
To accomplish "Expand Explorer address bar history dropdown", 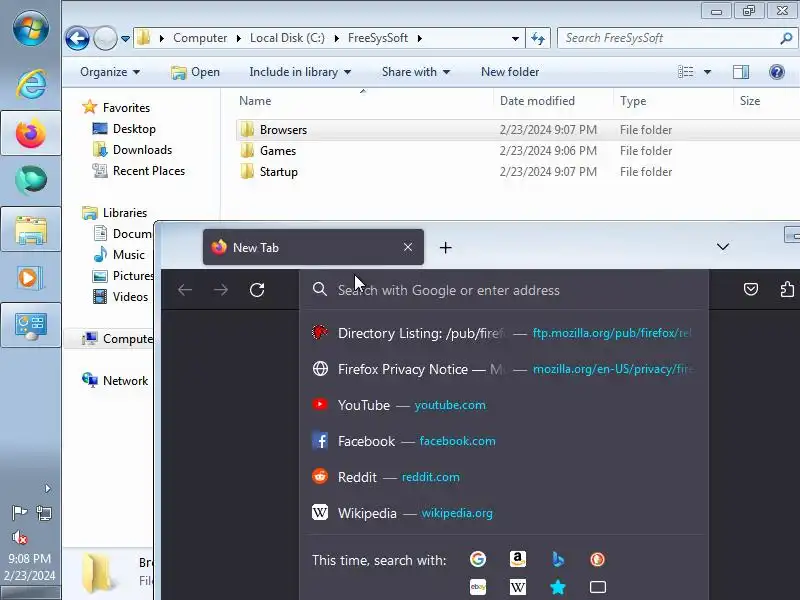I will tap(515, 38).
